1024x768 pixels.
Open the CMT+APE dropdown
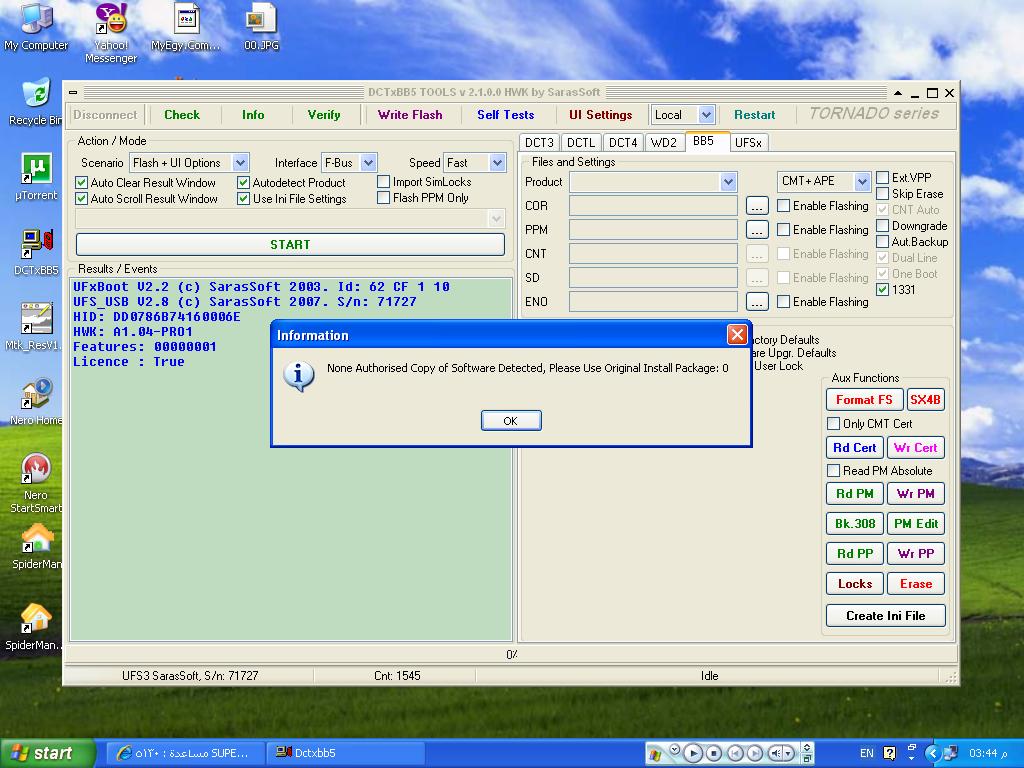862,181
